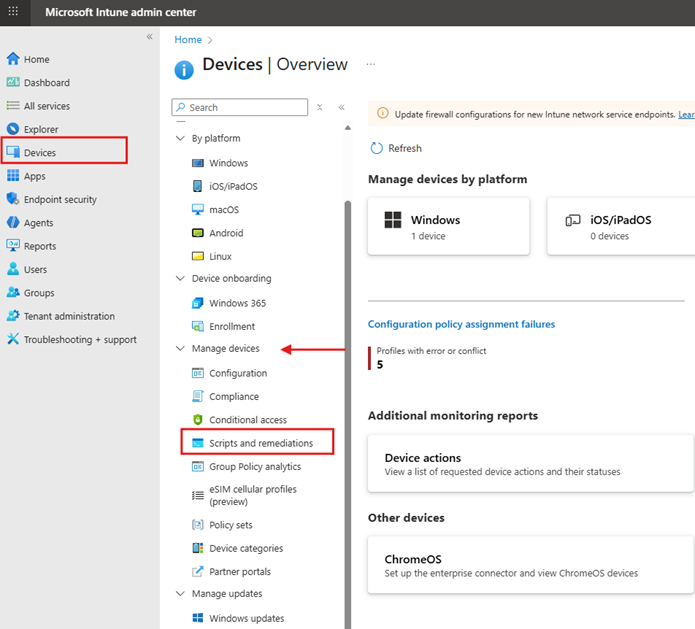Click the Reports icon in sidebar
This screenshot has width=695, height=629.
point(13,245)
